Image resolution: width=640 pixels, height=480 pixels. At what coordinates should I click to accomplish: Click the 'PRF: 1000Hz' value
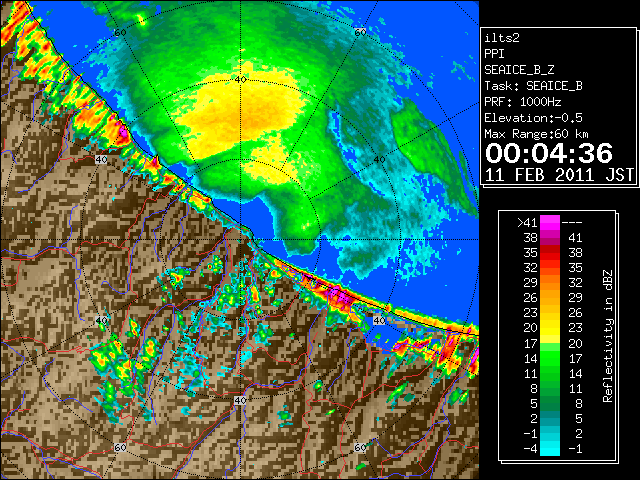click(523, 102)
